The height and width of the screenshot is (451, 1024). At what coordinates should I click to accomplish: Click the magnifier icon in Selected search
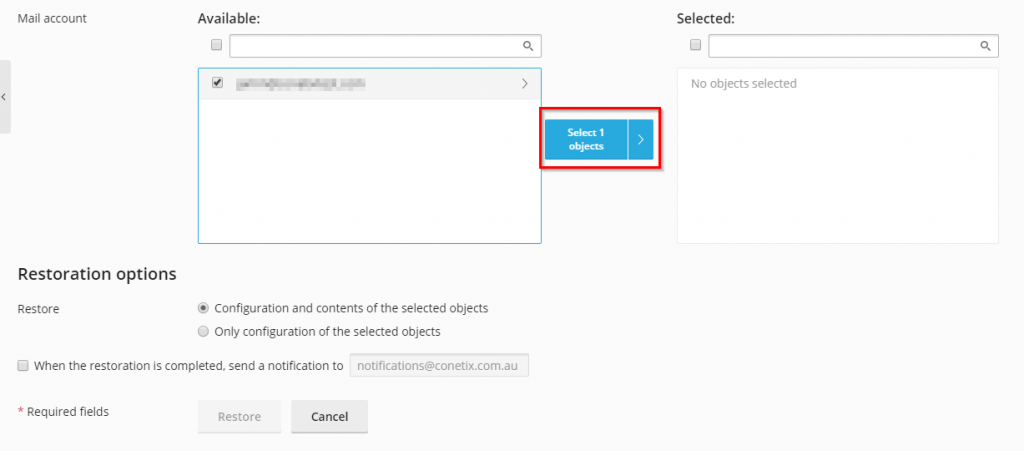(x=985, y=46)
